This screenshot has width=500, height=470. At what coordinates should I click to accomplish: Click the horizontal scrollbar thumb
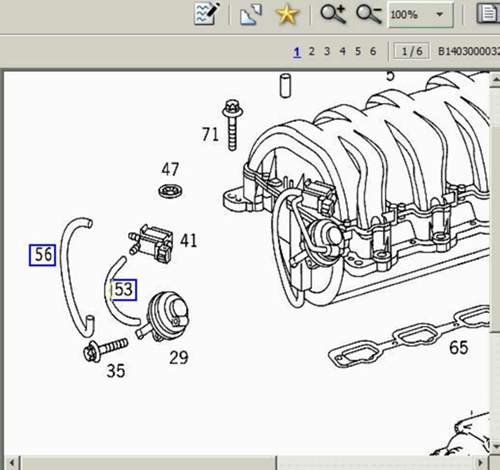click(x=148, y=463)
